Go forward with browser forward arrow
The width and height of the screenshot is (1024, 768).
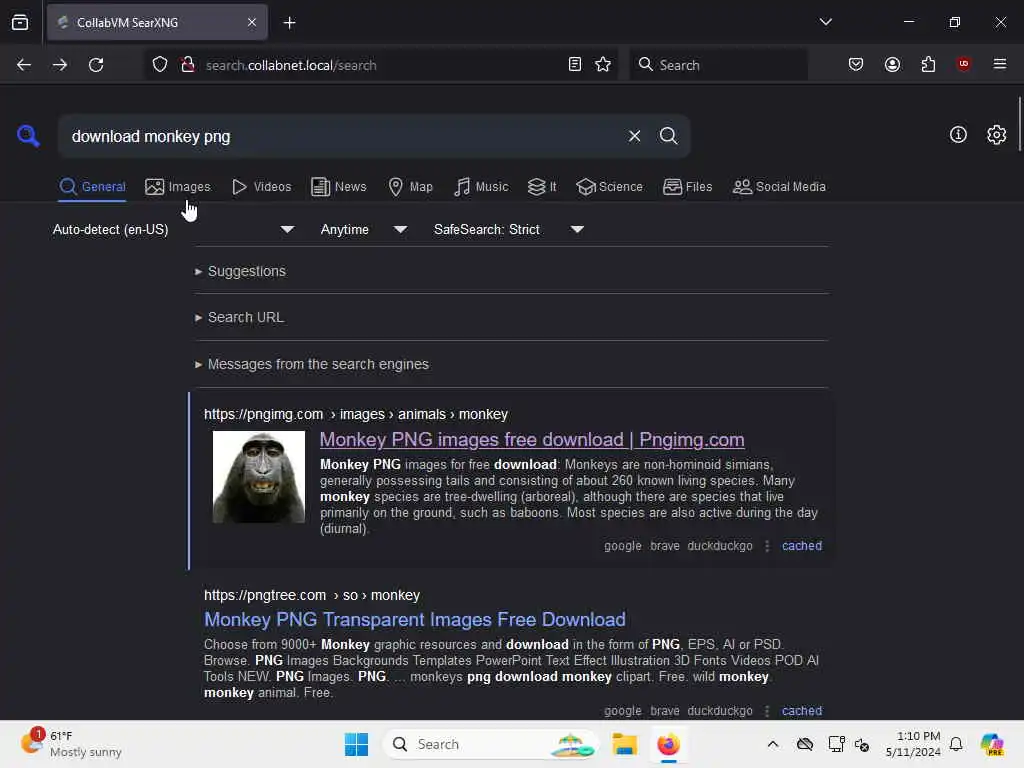[59, 65]
